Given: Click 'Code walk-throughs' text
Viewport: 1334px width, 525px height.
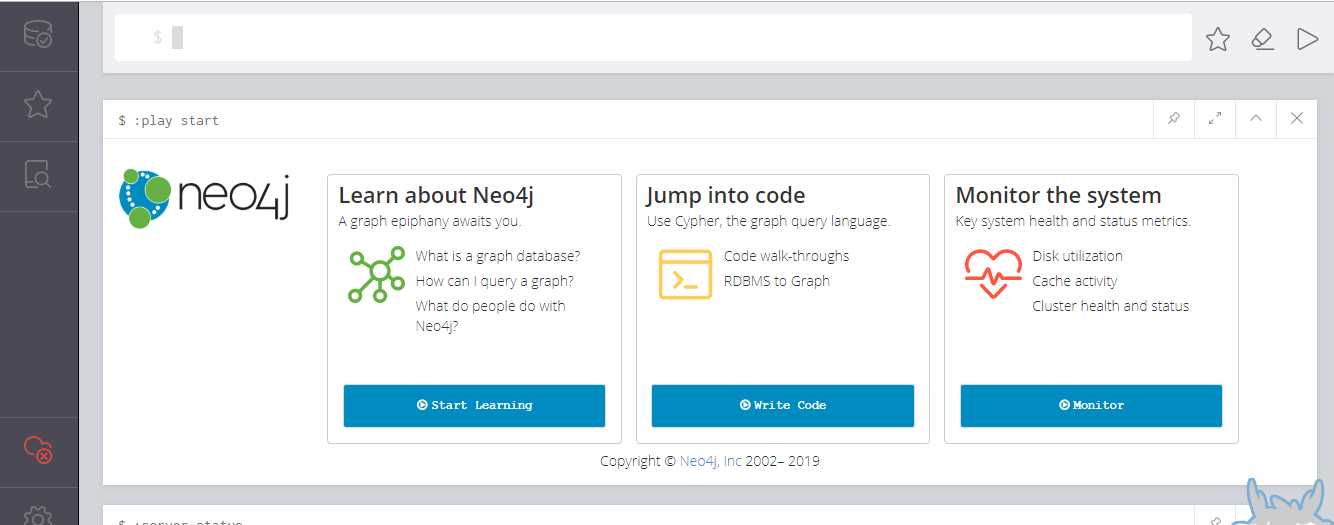Looking at the screenshot, I should click(x=786, y=256).
